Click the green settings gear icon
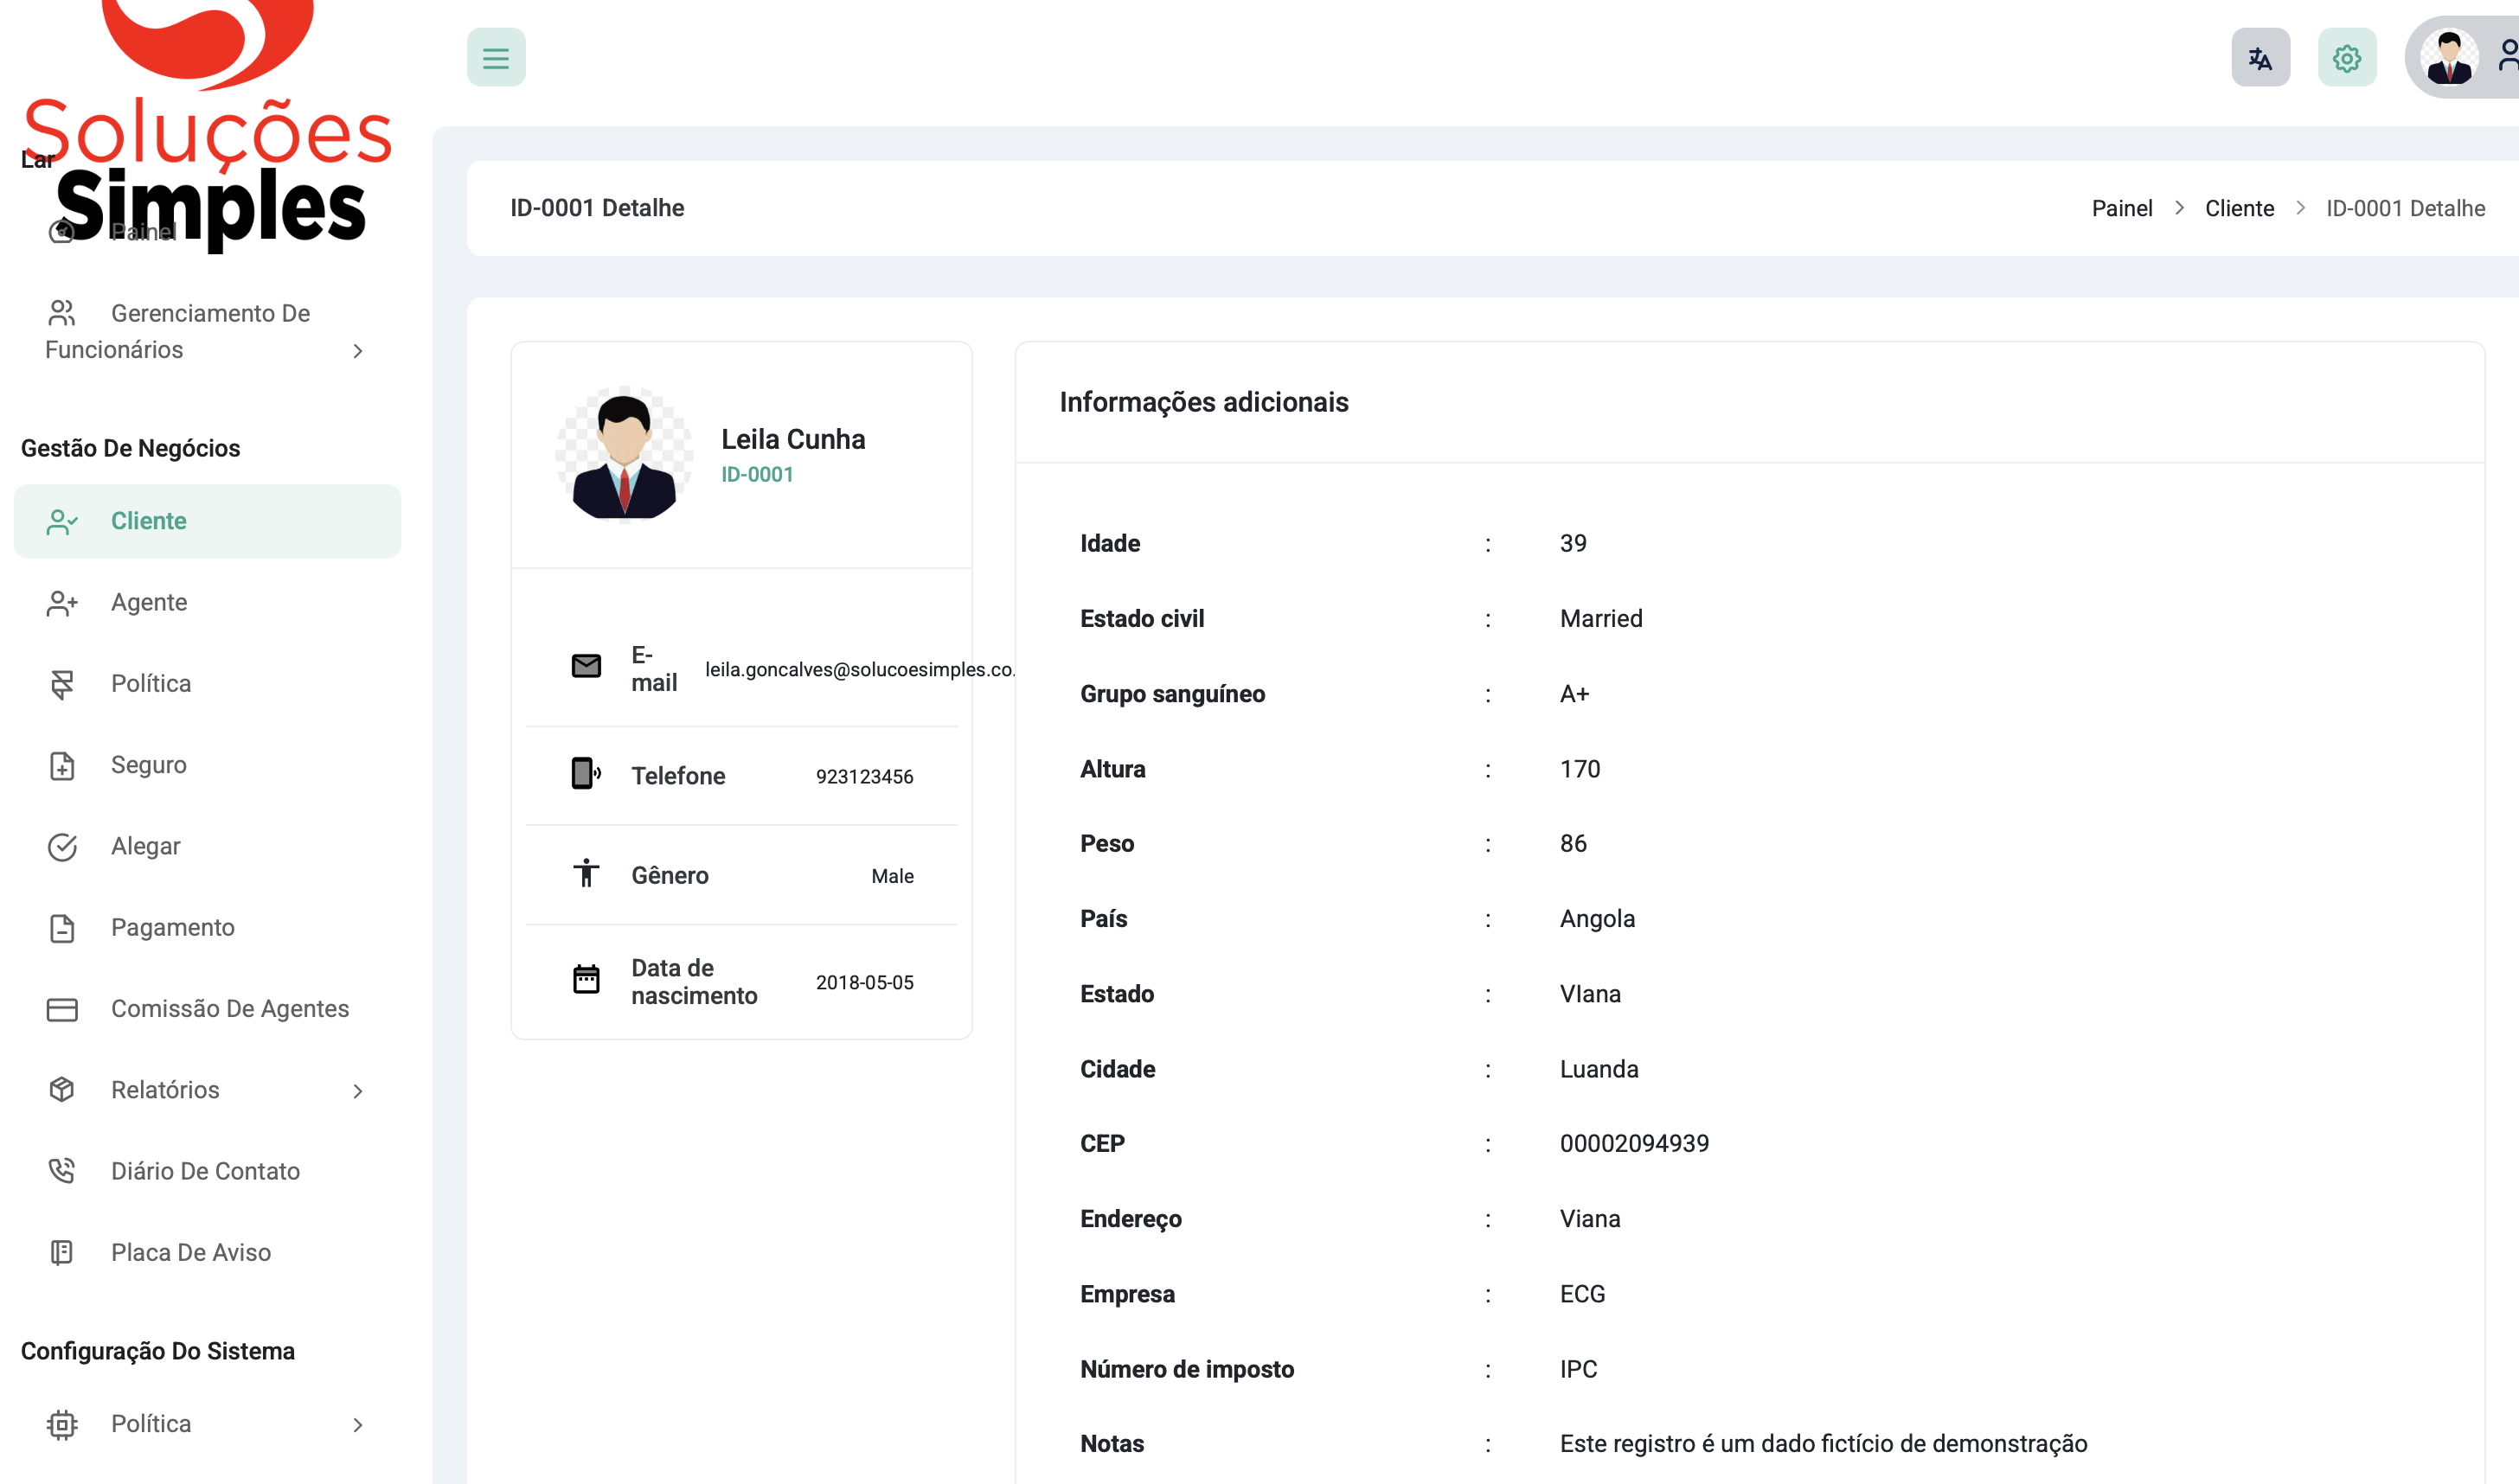 pyautogui.click(x=2346, y=58)
